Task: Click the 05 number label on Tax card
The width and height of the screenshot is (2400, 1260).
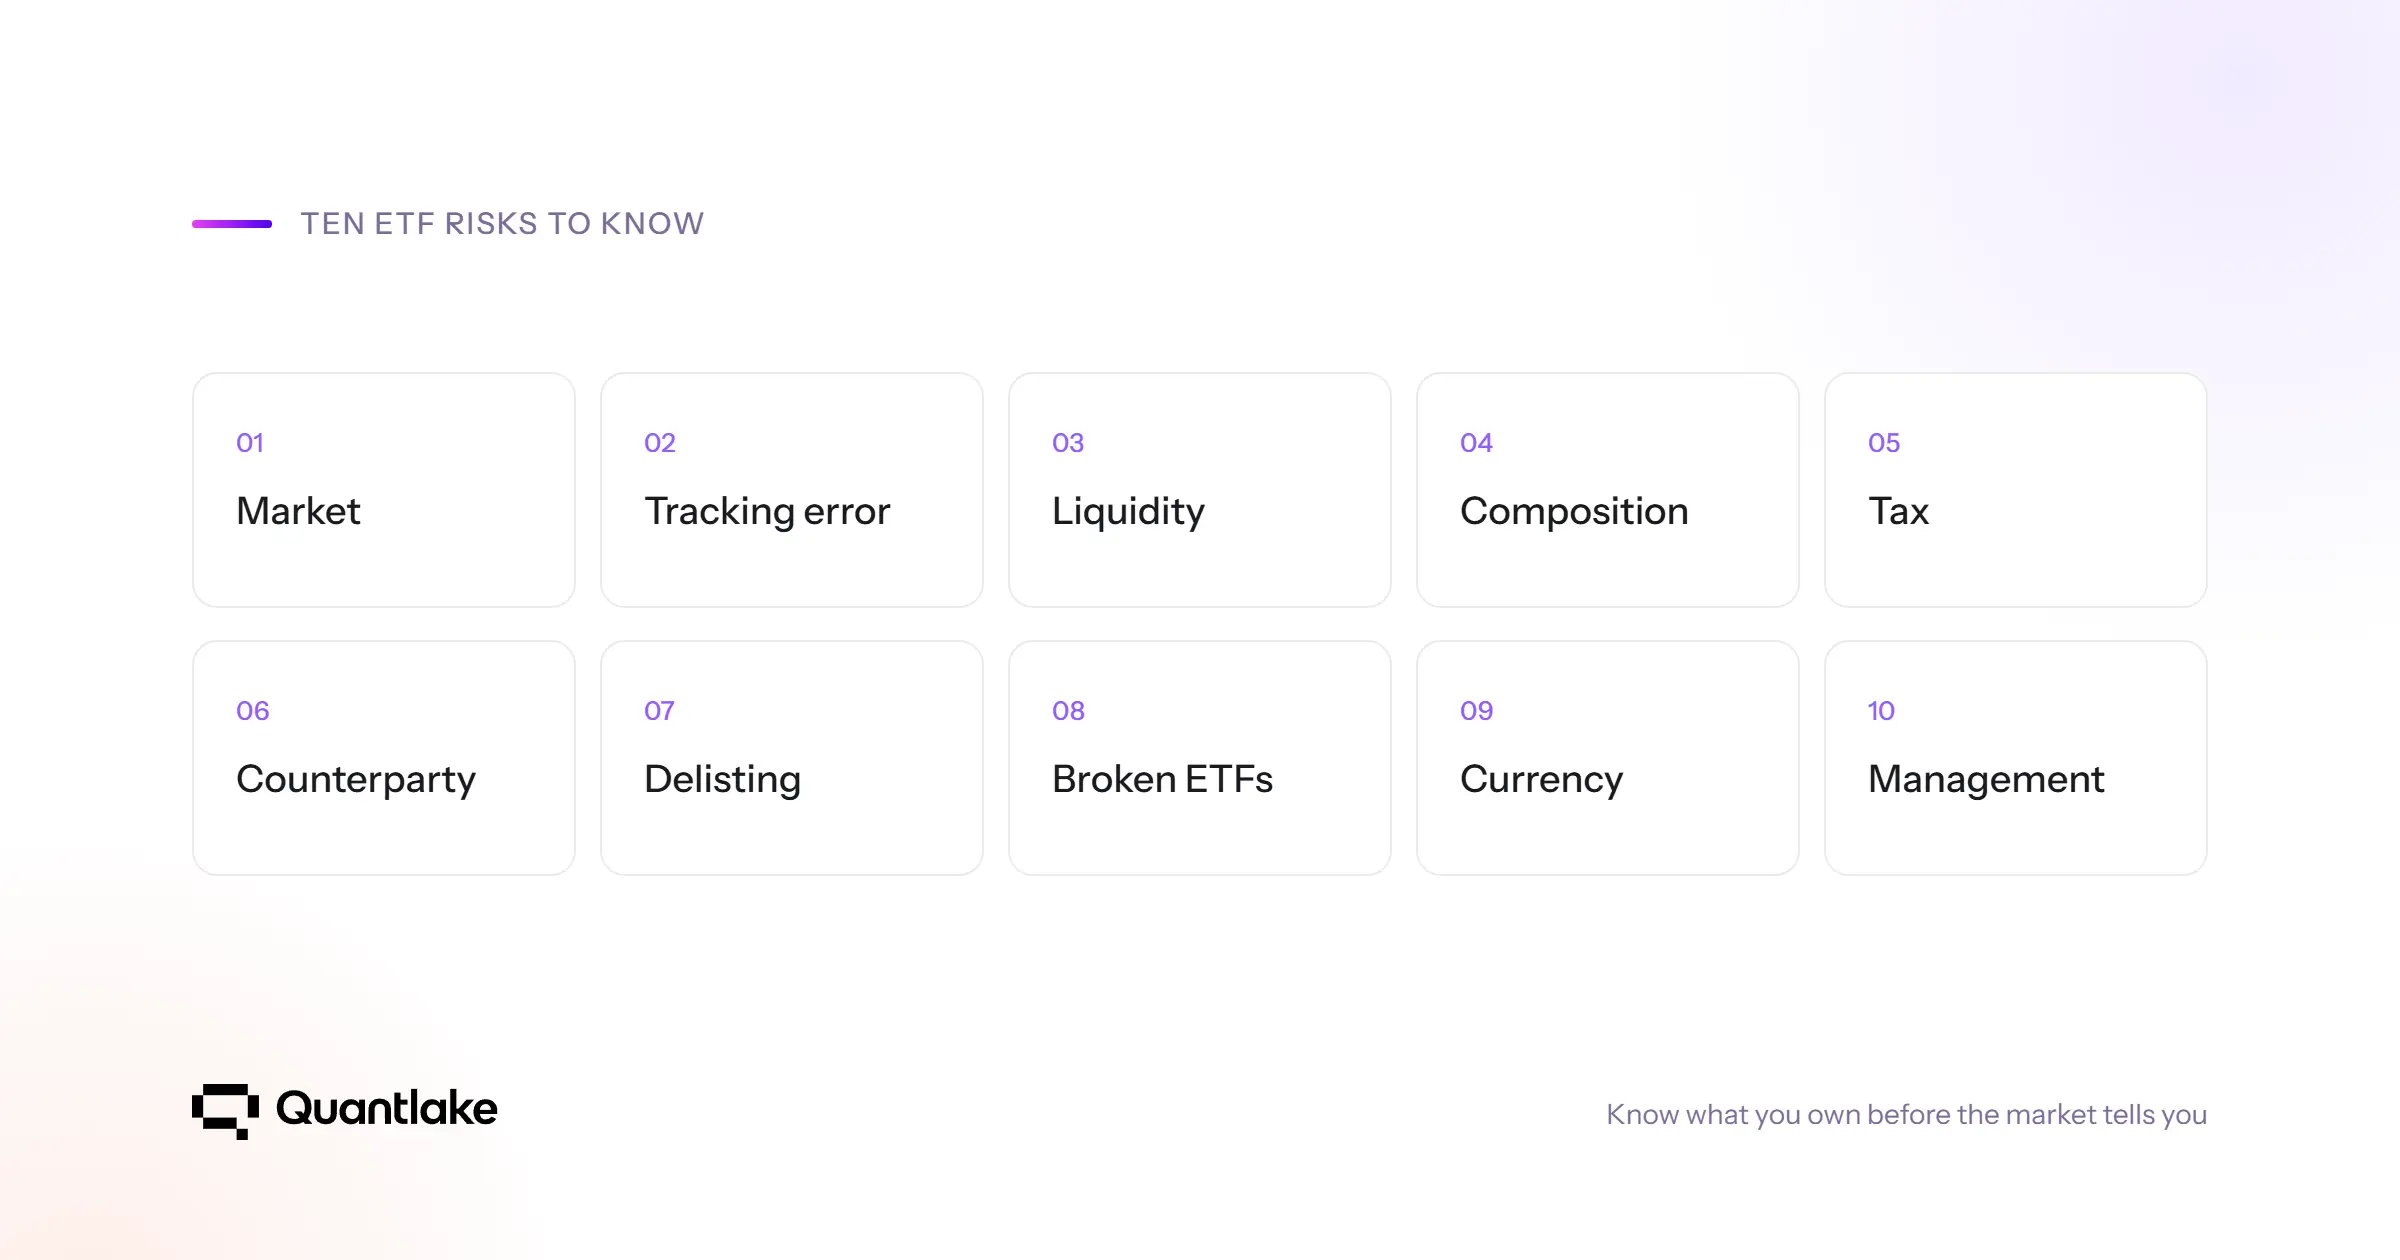Action: (1884, 443)
